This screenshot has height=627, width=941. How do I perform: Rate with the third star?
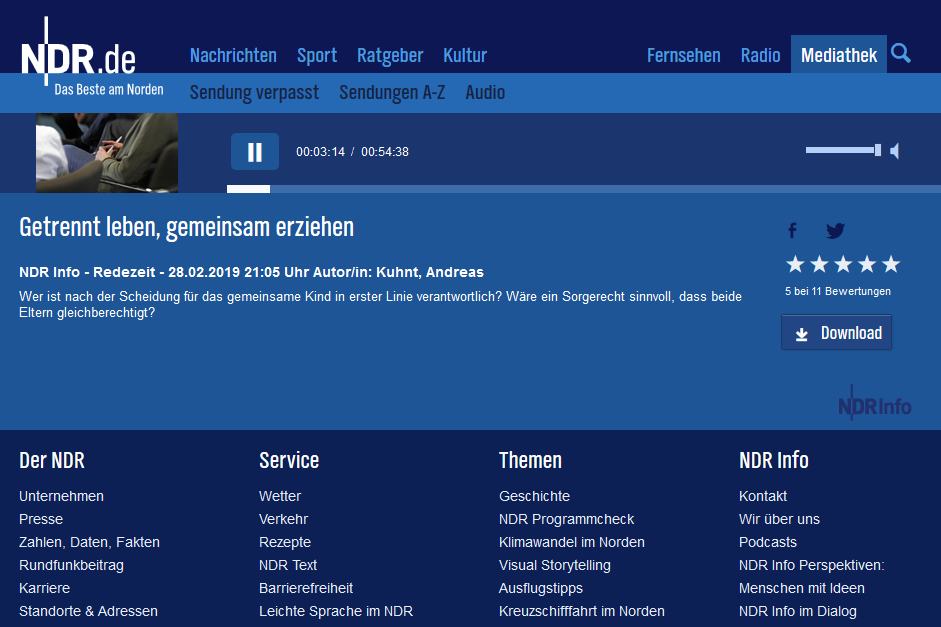coord(843,263)
